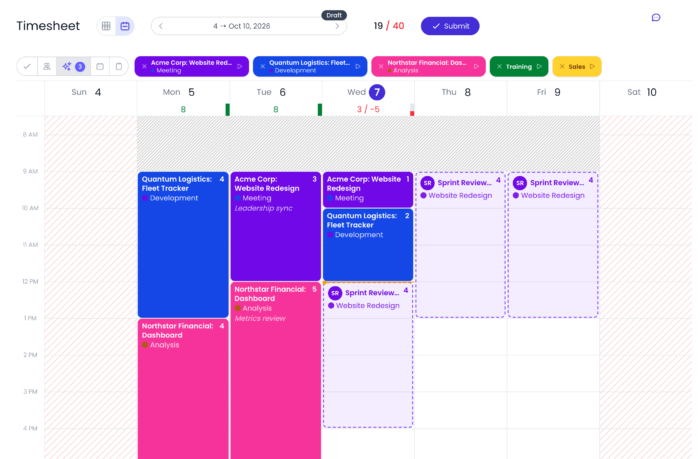Image resolution: width=700 pixels, height=459 pixels.
Task: Remove the Training chip
Action: tap(499, 67)
